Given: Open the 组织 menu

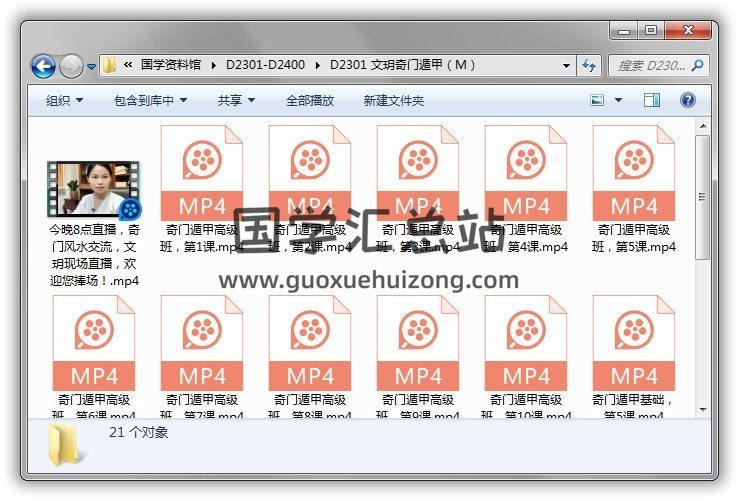Looking at the screenshot, I should click(64, 100).
